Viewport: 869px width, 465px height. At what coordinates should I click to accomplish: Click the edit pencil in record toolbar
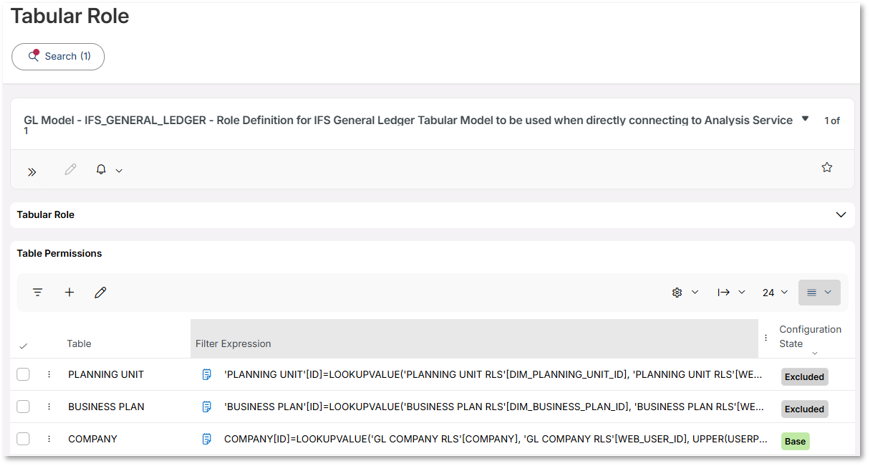point(70,169)
